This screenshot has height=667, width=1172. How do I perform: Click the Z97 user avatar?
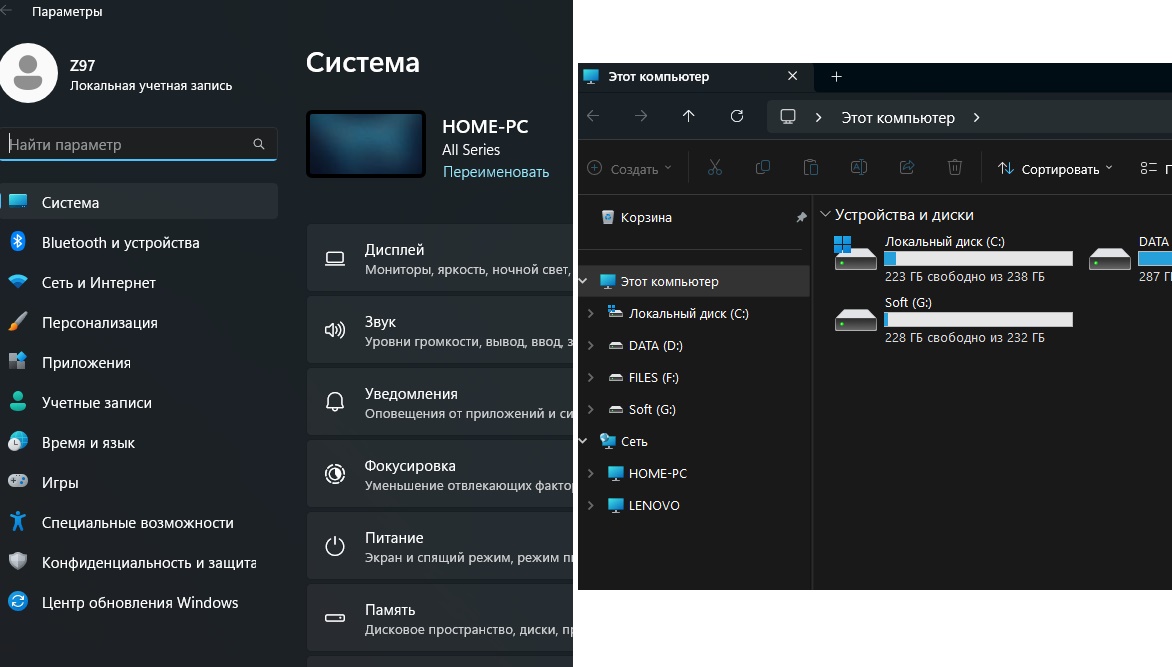pos(28,73)
